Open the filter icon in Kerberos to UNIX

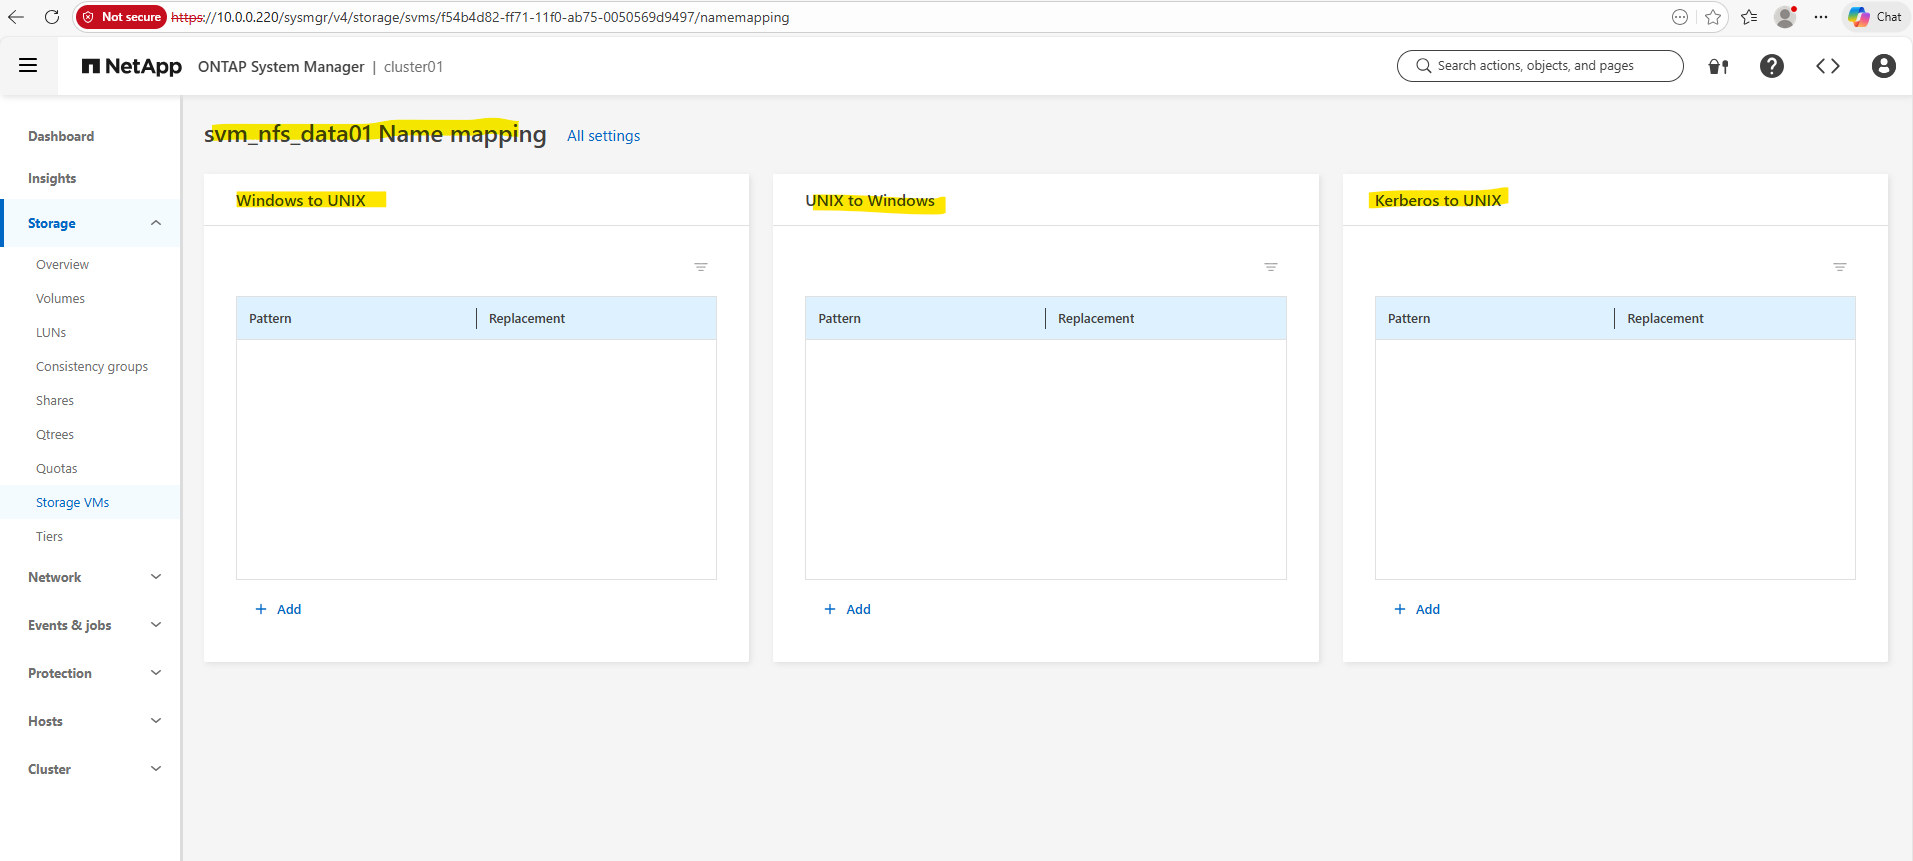click(1839, 267)
